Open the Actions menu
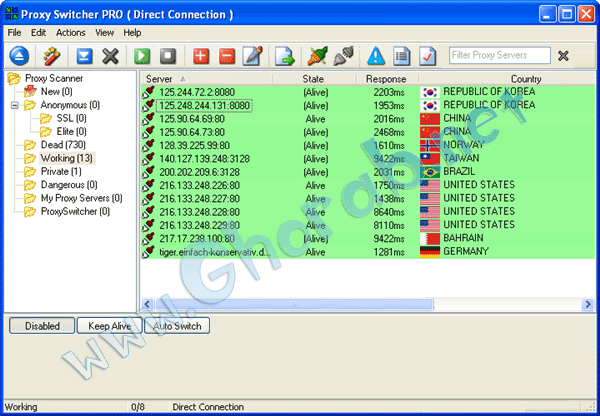The image size is (600, 416). [x=70, y=33]
